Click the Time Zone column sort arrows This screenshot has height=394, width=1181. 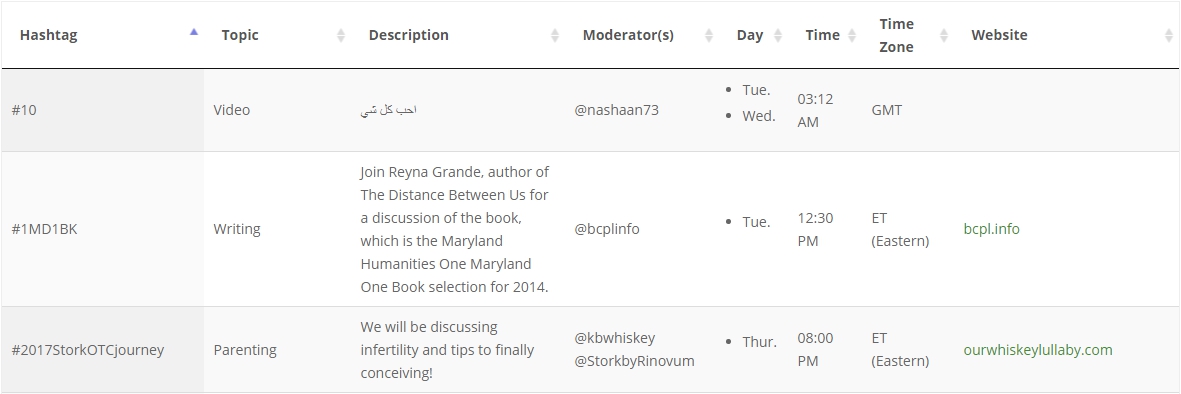tap(944, 35)
